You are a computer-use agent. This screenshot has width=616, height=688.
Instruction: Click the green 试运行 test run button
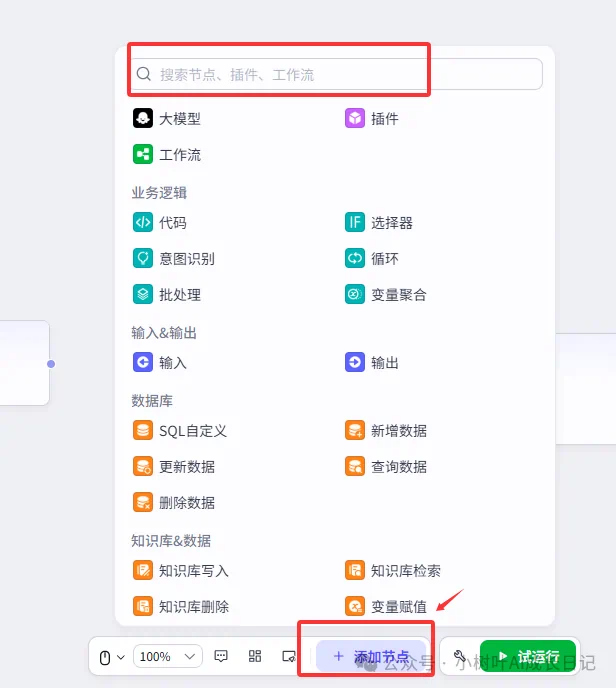(528, 656)
